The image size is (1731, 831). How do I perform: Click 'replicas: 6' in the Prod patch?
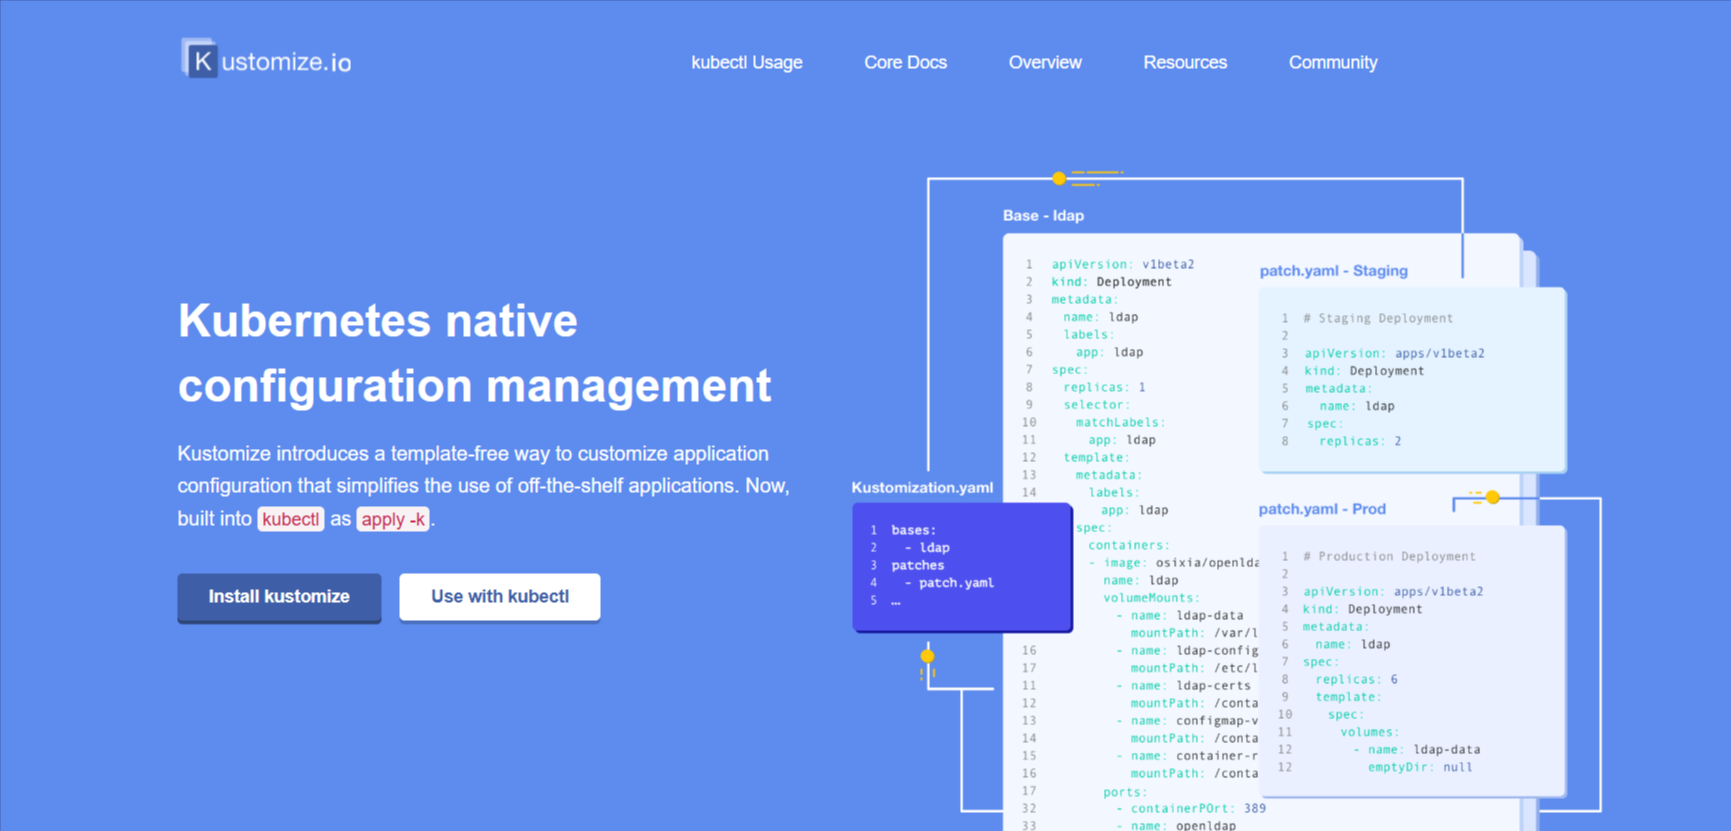click(x=1356, y=679)
